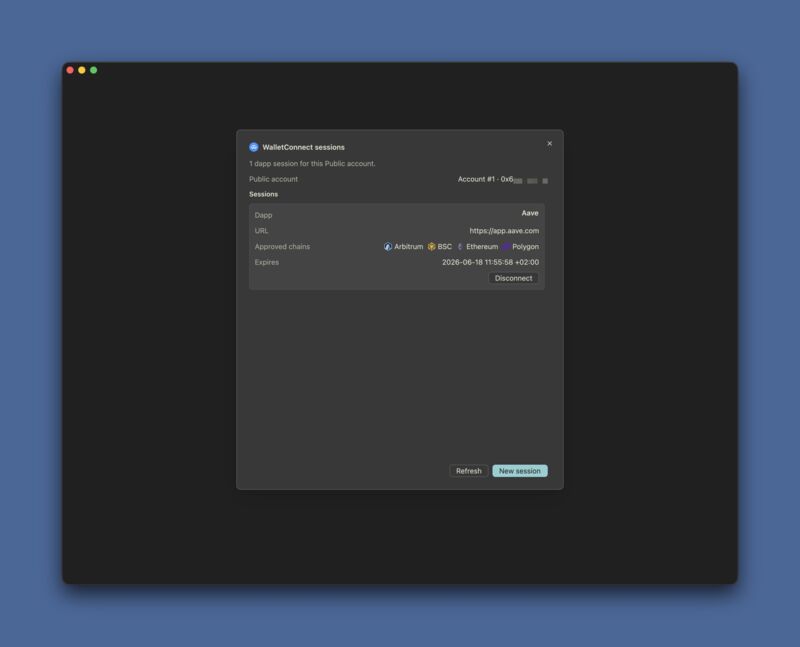Click the yellow minimize window button

[x=82, y=70]
